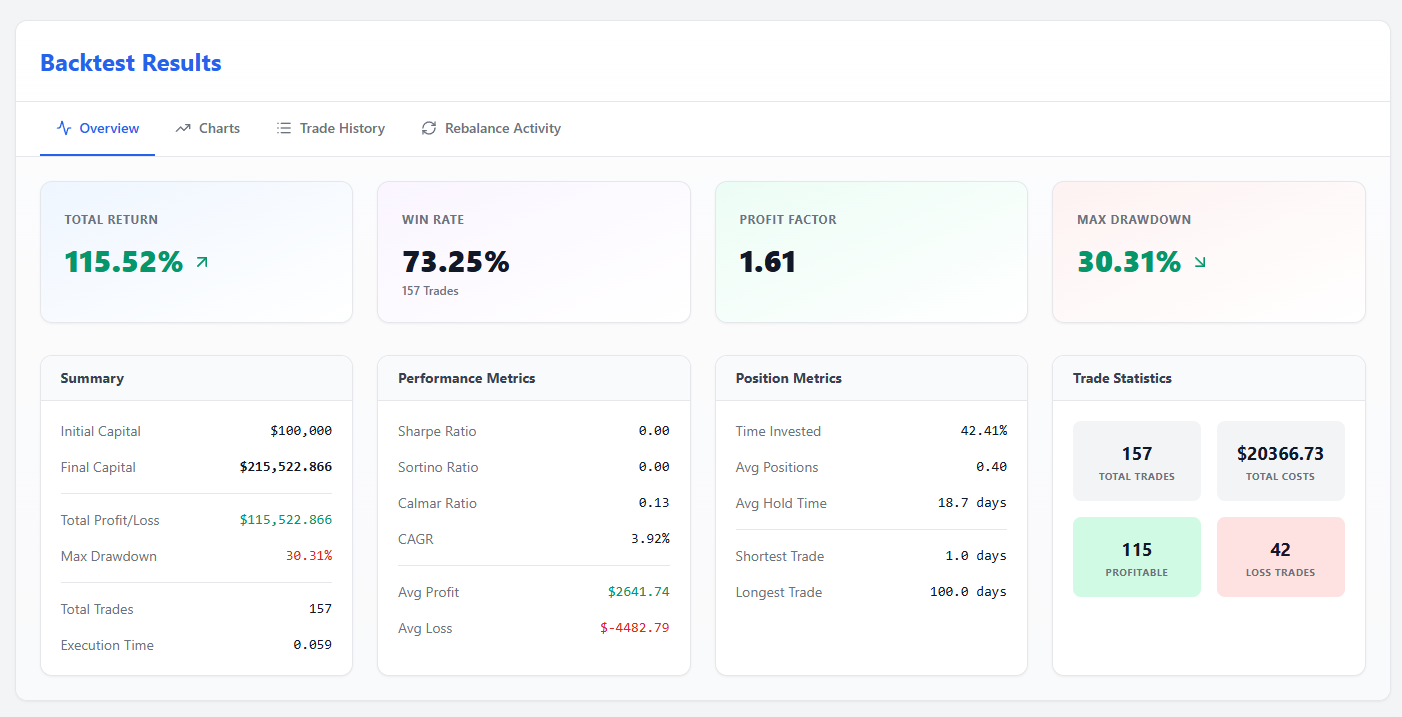This screenshot has width=1402, height=717.
Task: Select the Max Drawdown card at top
Action: 1209,252
